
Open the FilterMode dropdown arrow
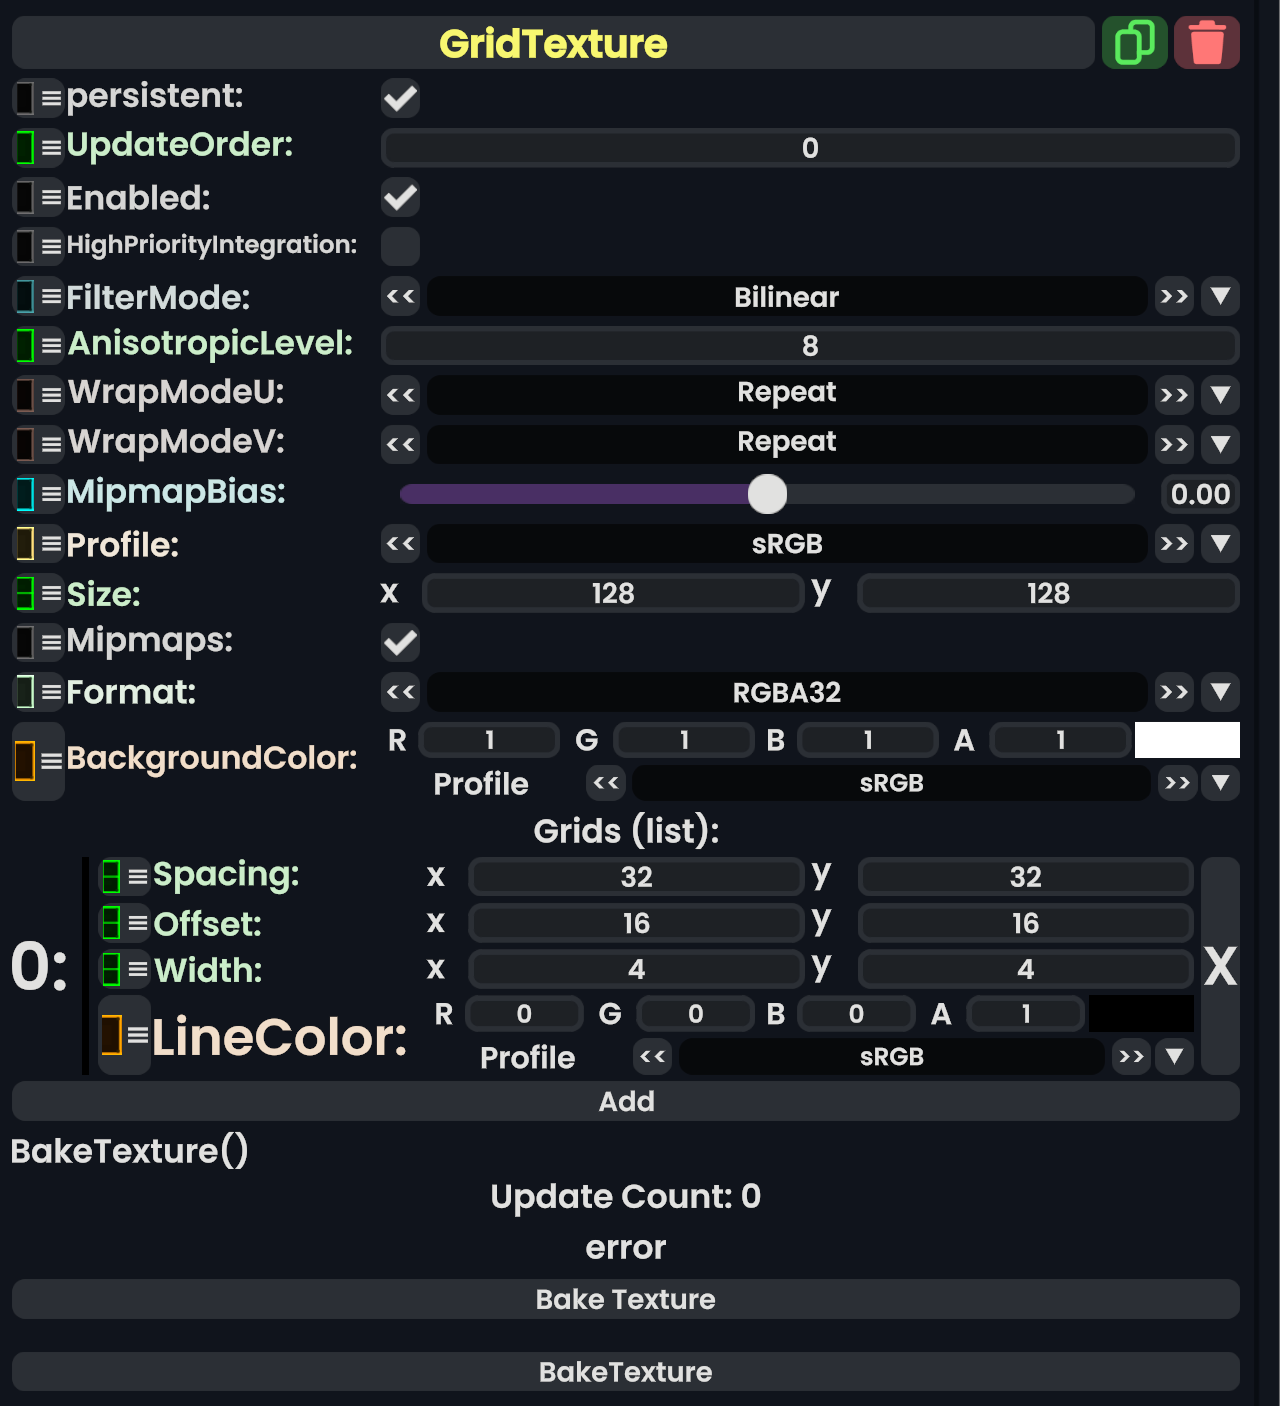tap(1220, 297)
